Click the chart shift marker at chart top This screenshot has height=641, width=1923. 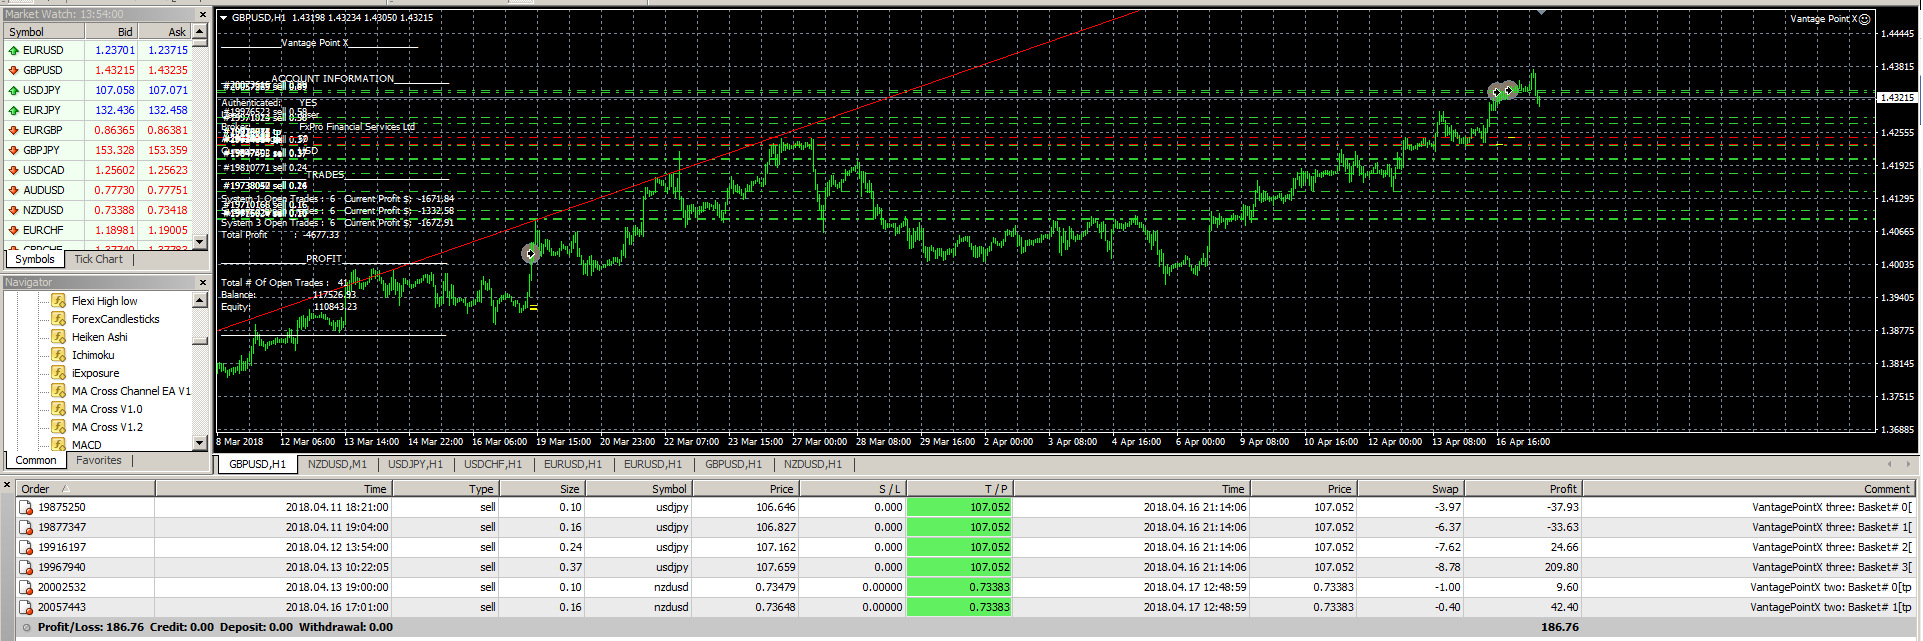[1541, 12]
